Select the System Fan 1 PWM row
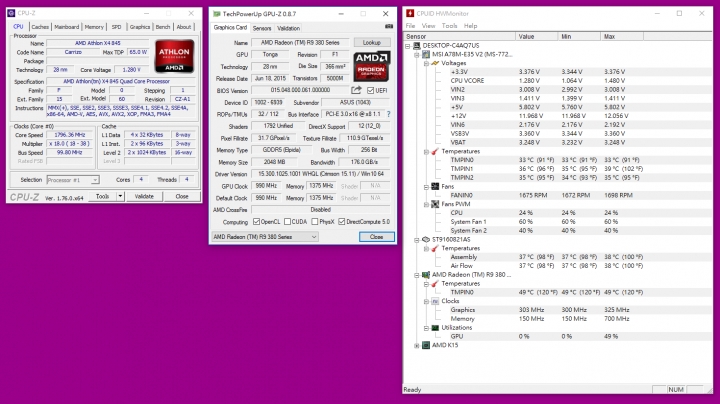 (557, 222)
